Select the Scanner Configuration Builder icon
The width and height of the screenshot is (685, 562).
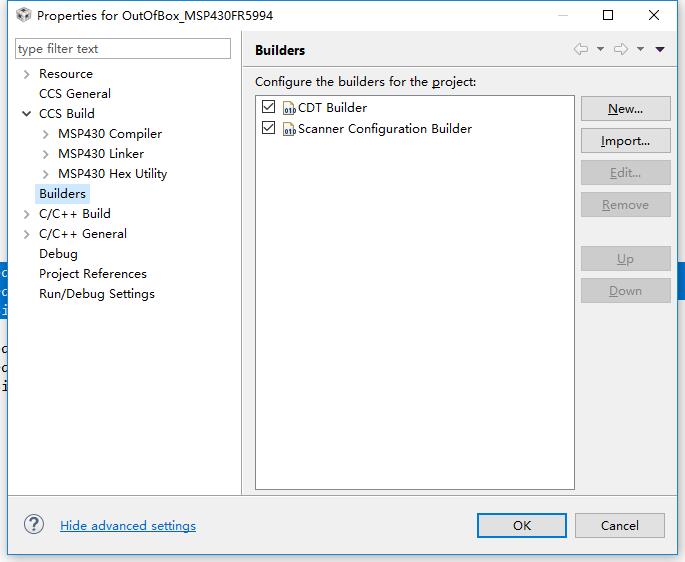(290, 129)
